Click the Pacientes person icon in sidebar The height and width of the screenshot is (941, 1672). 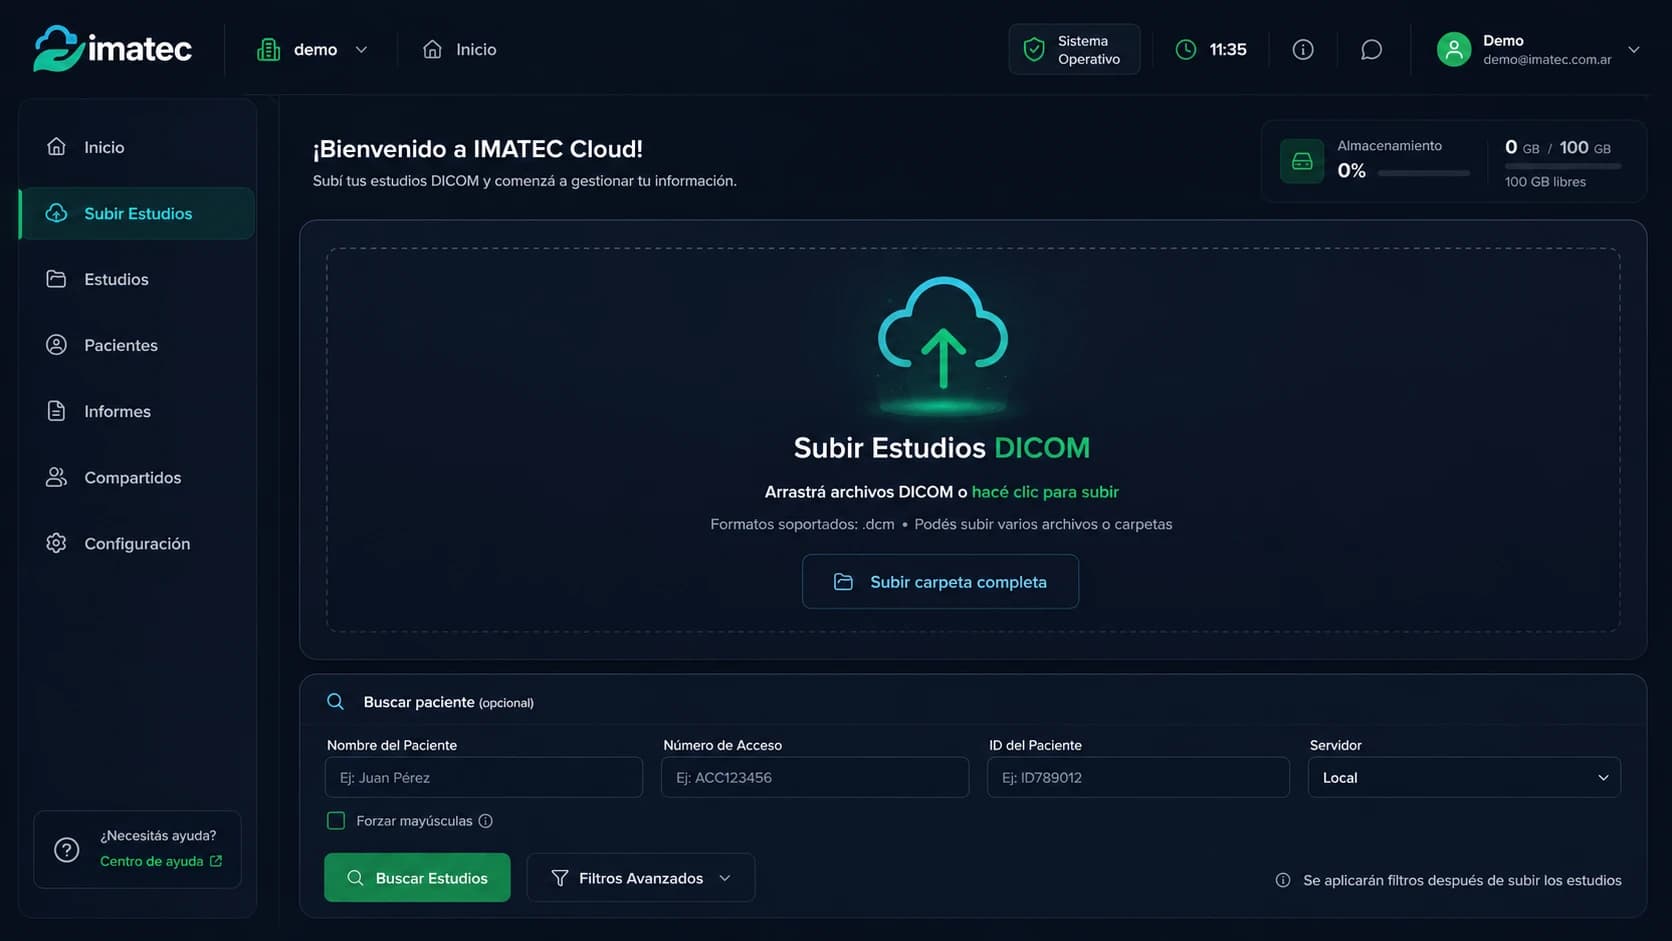coord(56,345)
